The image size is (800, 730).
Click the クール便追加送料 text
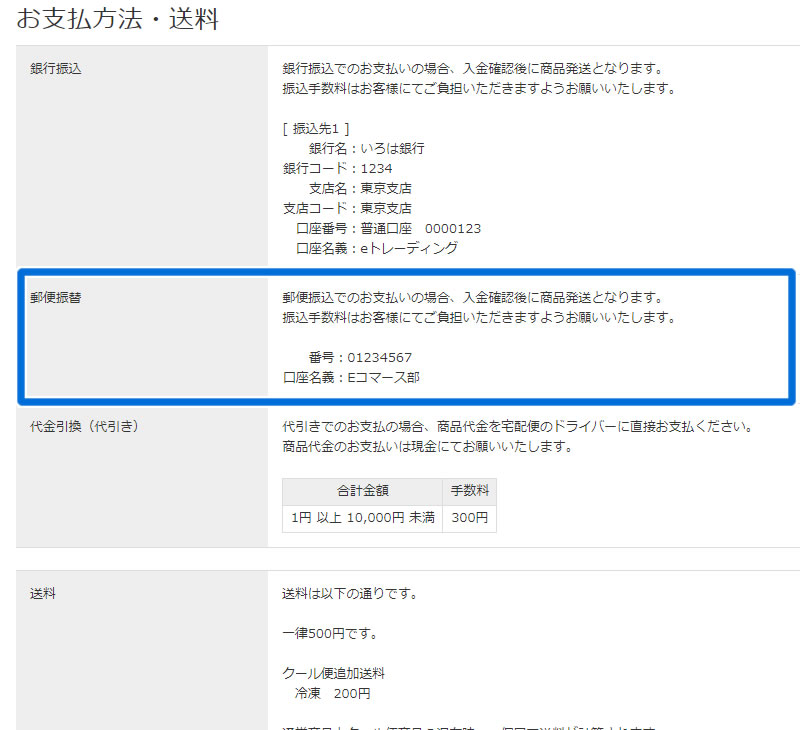(334, 673)
